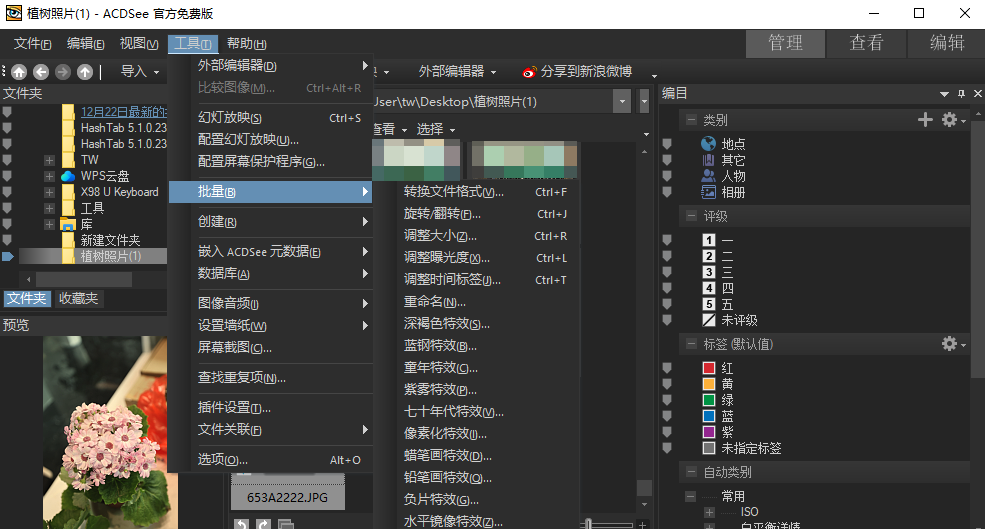The image size is (985, 529).
Task: Select the 人物 people icon
Action: pyautogui.click(x=709, y=176)
